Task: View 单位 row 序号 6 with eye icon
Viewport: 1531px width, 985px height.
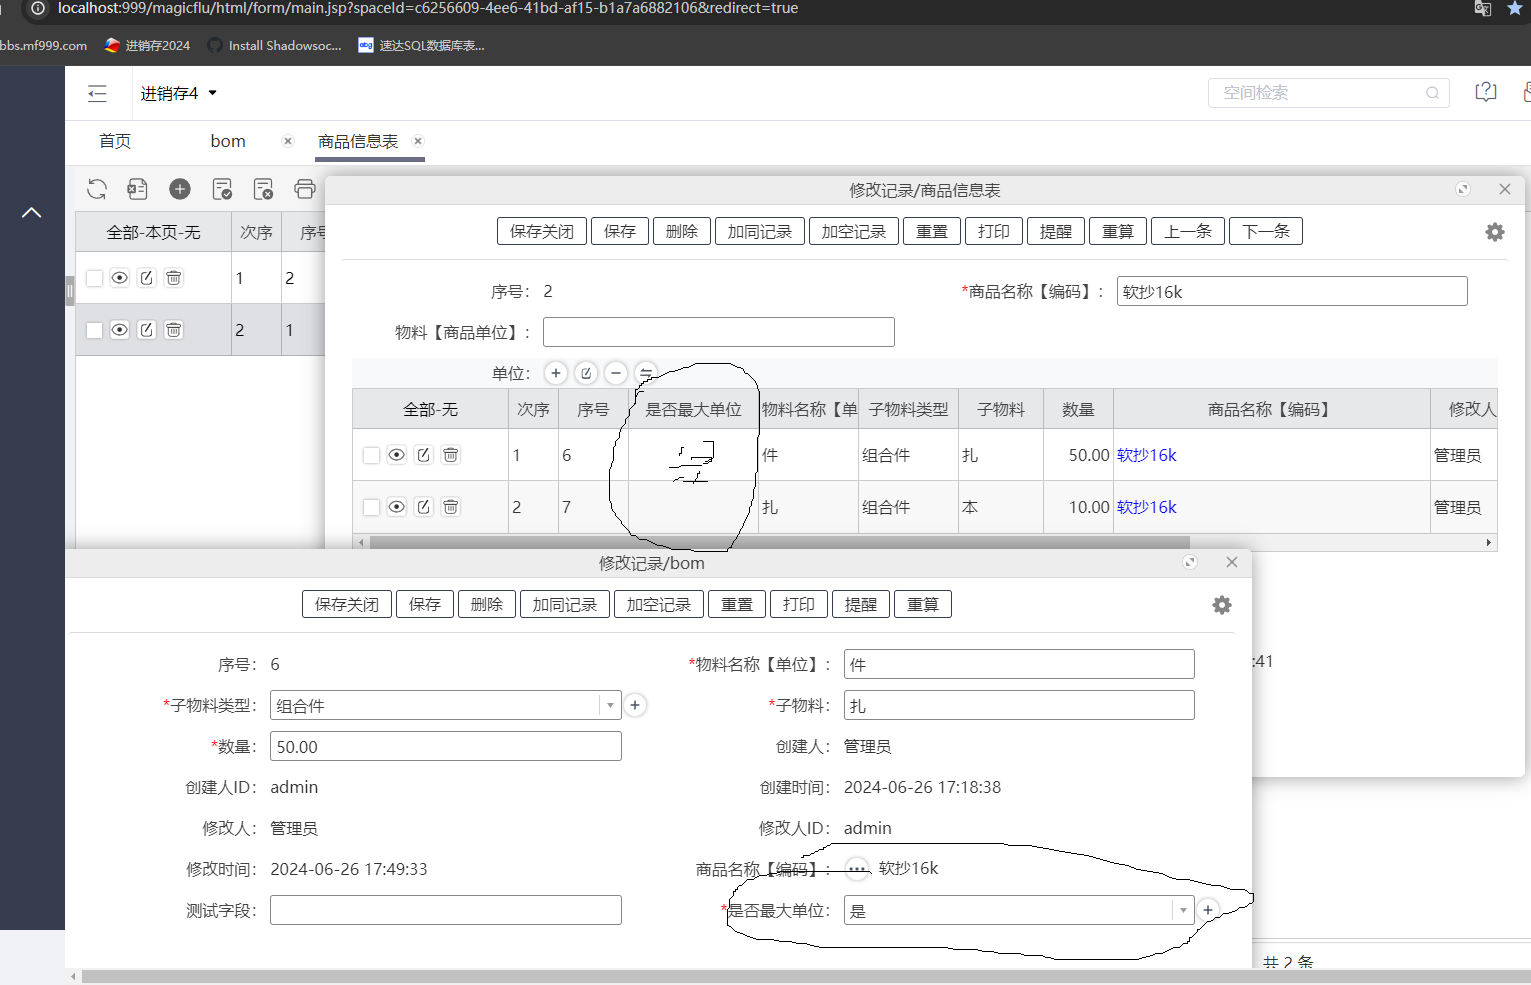Action: [x=397, y=455]
